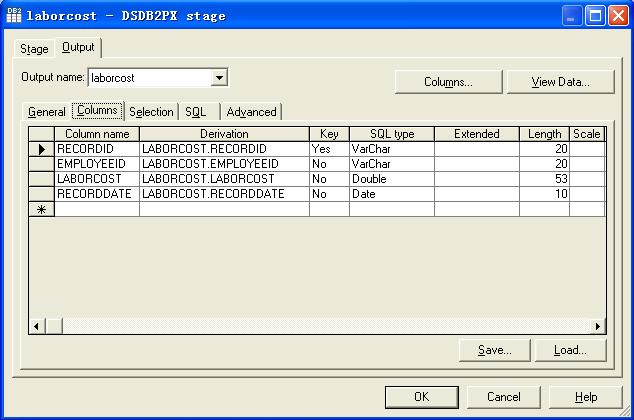Click the left scroll arrow of the grid
This screenshot has height=420, width=634.
click(37, 326)
